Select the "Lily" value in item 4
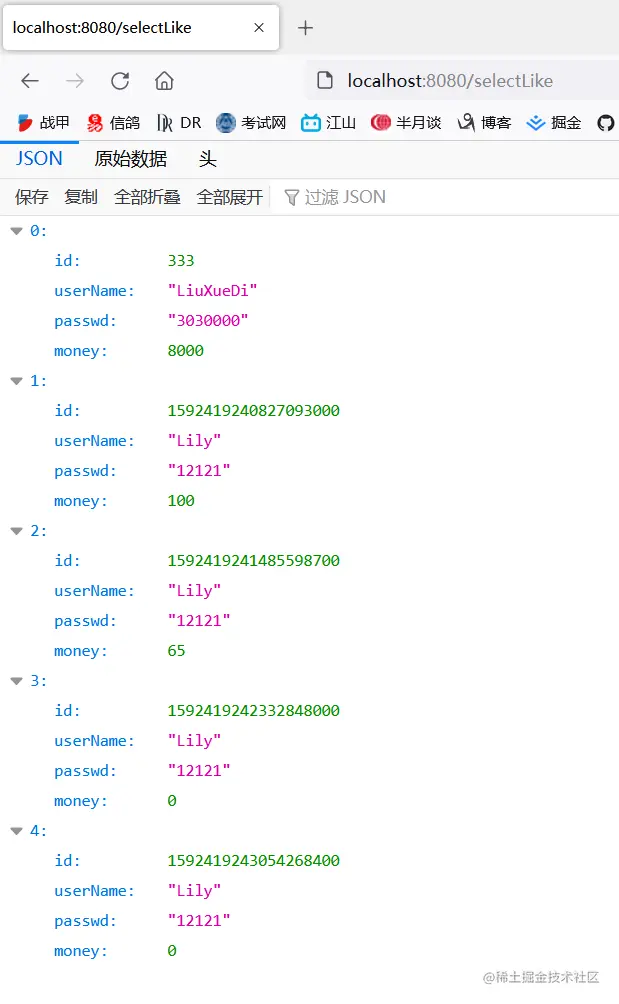Viewport: 619px width, 1004px height. pos(195,891)
